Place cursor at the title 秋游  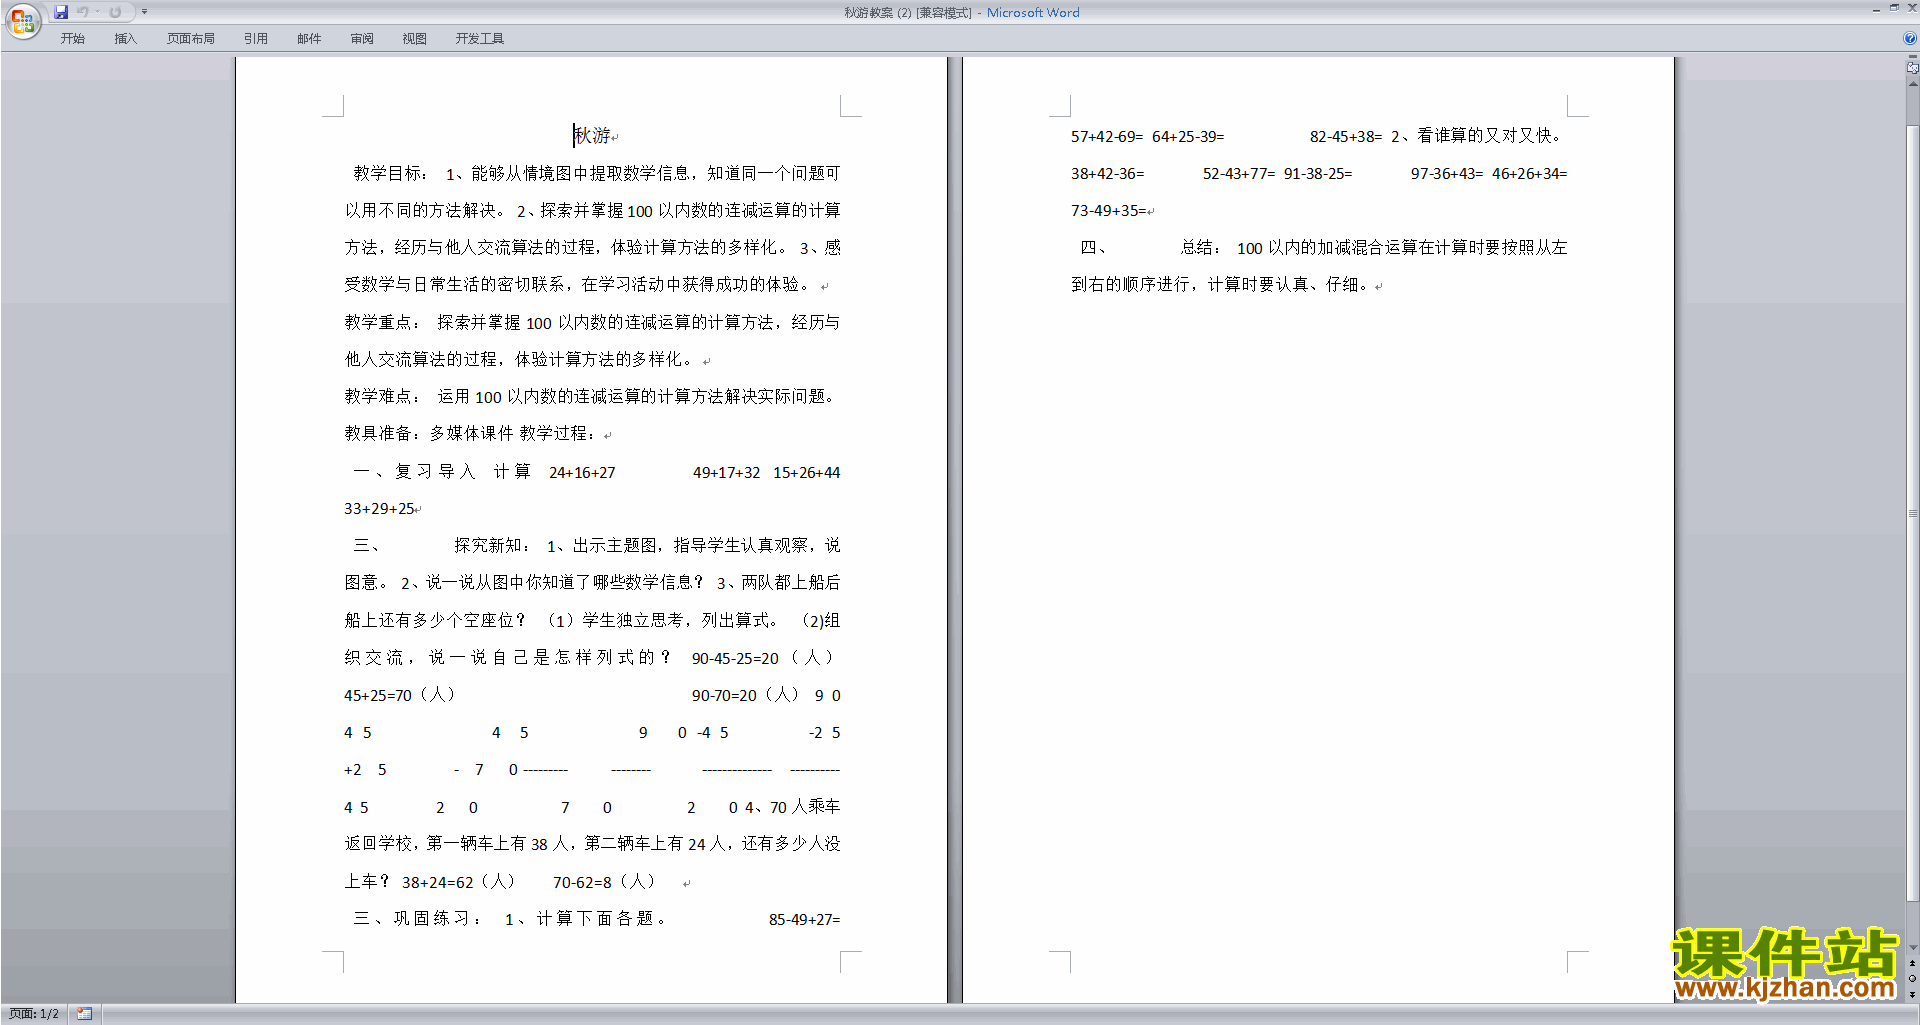tap(592, 135)
